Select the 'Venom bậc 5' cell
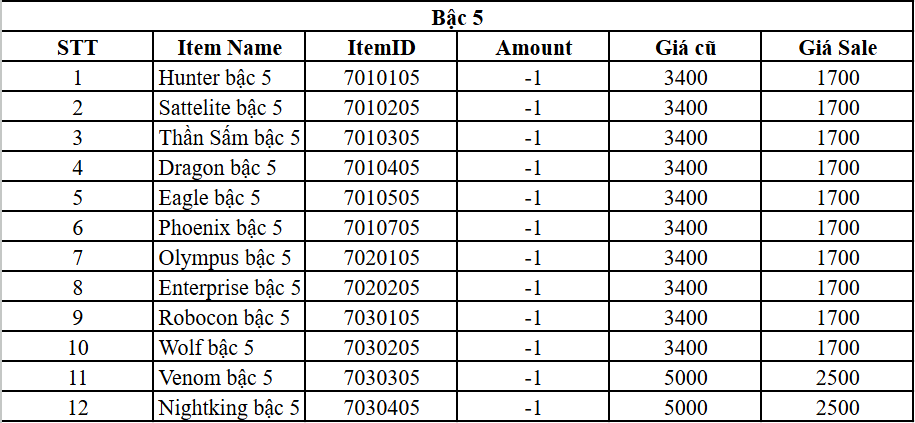This screenshot has height=423, width=915. point(216,378)
